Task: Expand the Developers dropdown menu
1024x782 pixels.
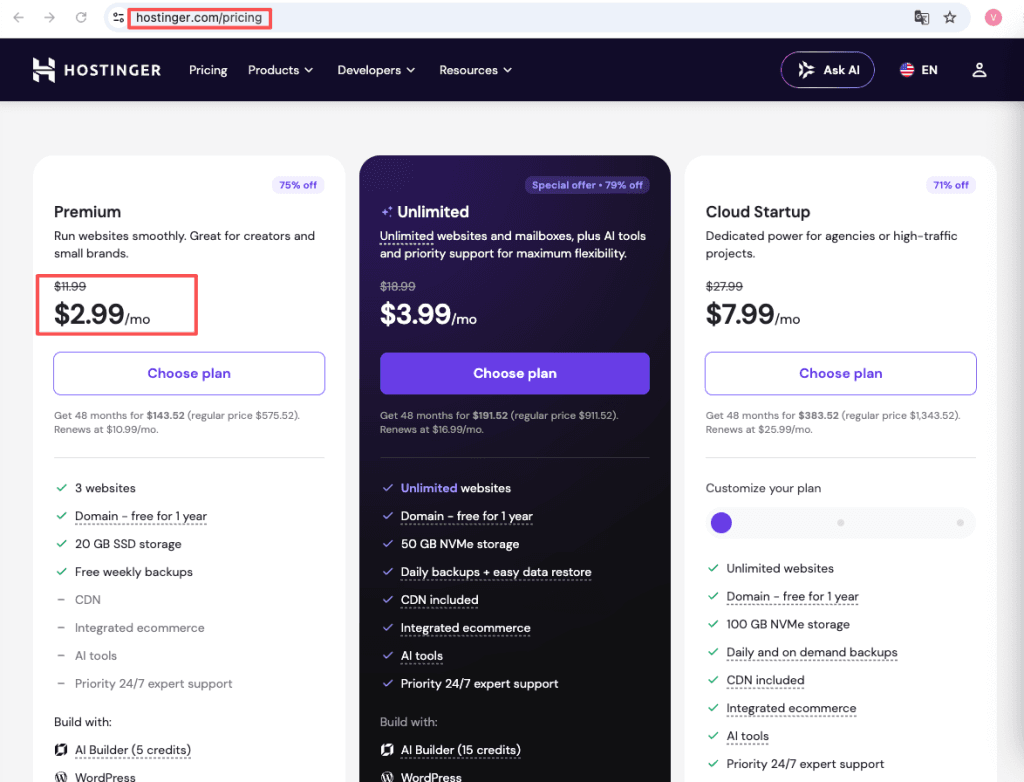Action: click(x=376, y=70)
